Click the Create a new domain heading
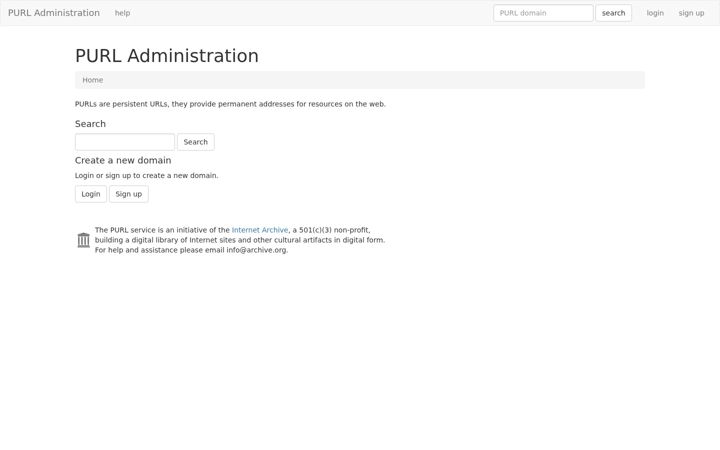This screenshot has width=720, height=450. (x=123, y=160)
